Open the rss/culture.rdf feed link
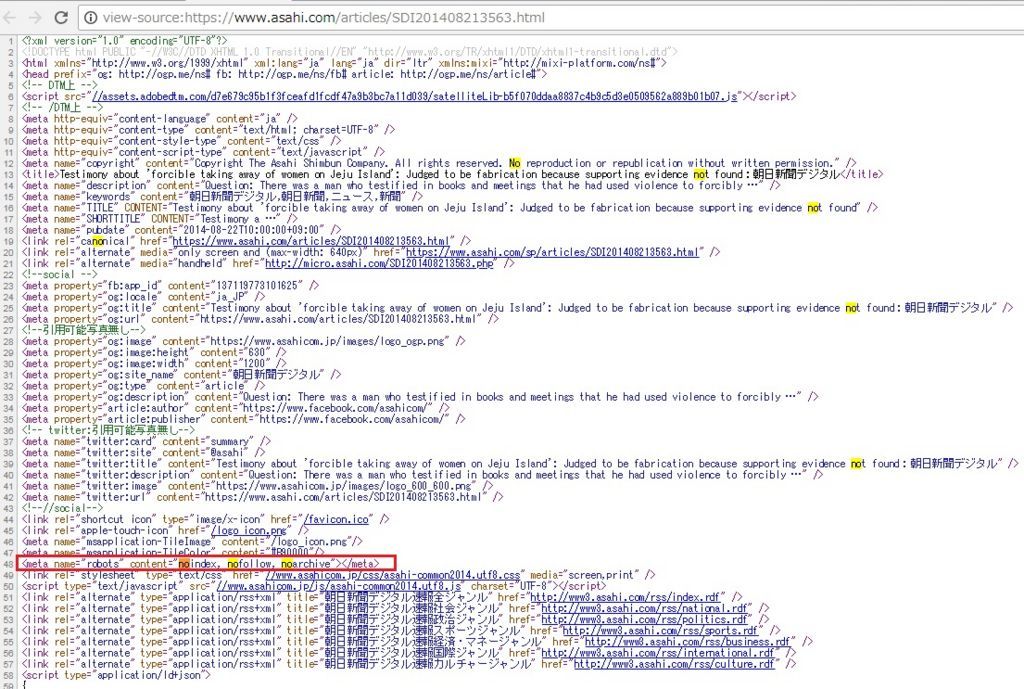The width and height of the screenshot is (1024, 689). [673, 664]
